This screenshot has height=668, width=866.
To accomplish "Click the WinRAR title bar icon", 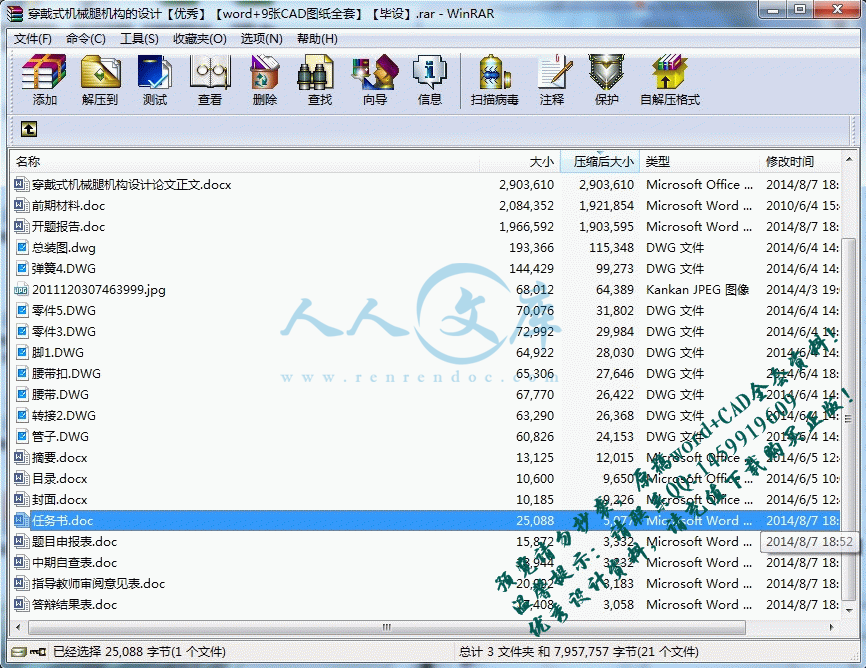I will [15, 13].
